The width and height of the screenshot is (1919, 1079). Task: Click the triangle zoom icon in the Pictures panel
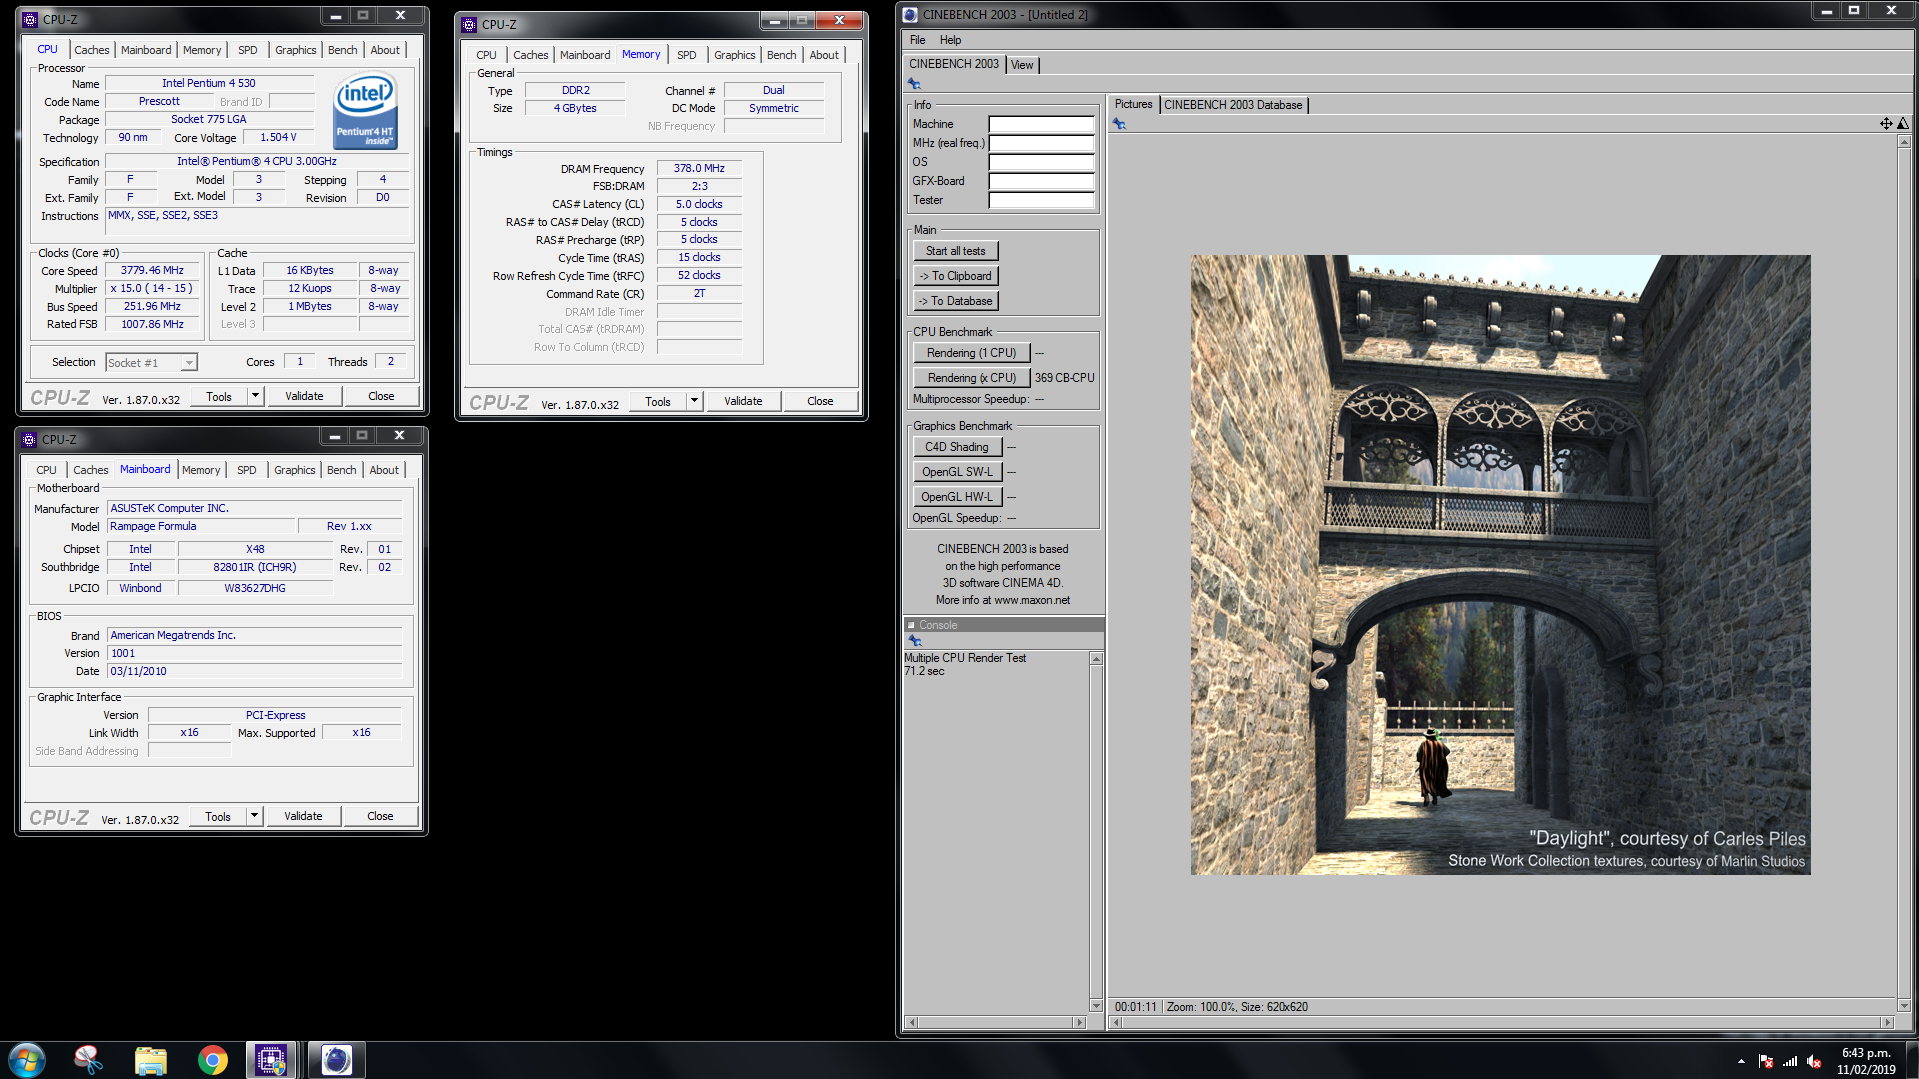tap(1903, 123)
